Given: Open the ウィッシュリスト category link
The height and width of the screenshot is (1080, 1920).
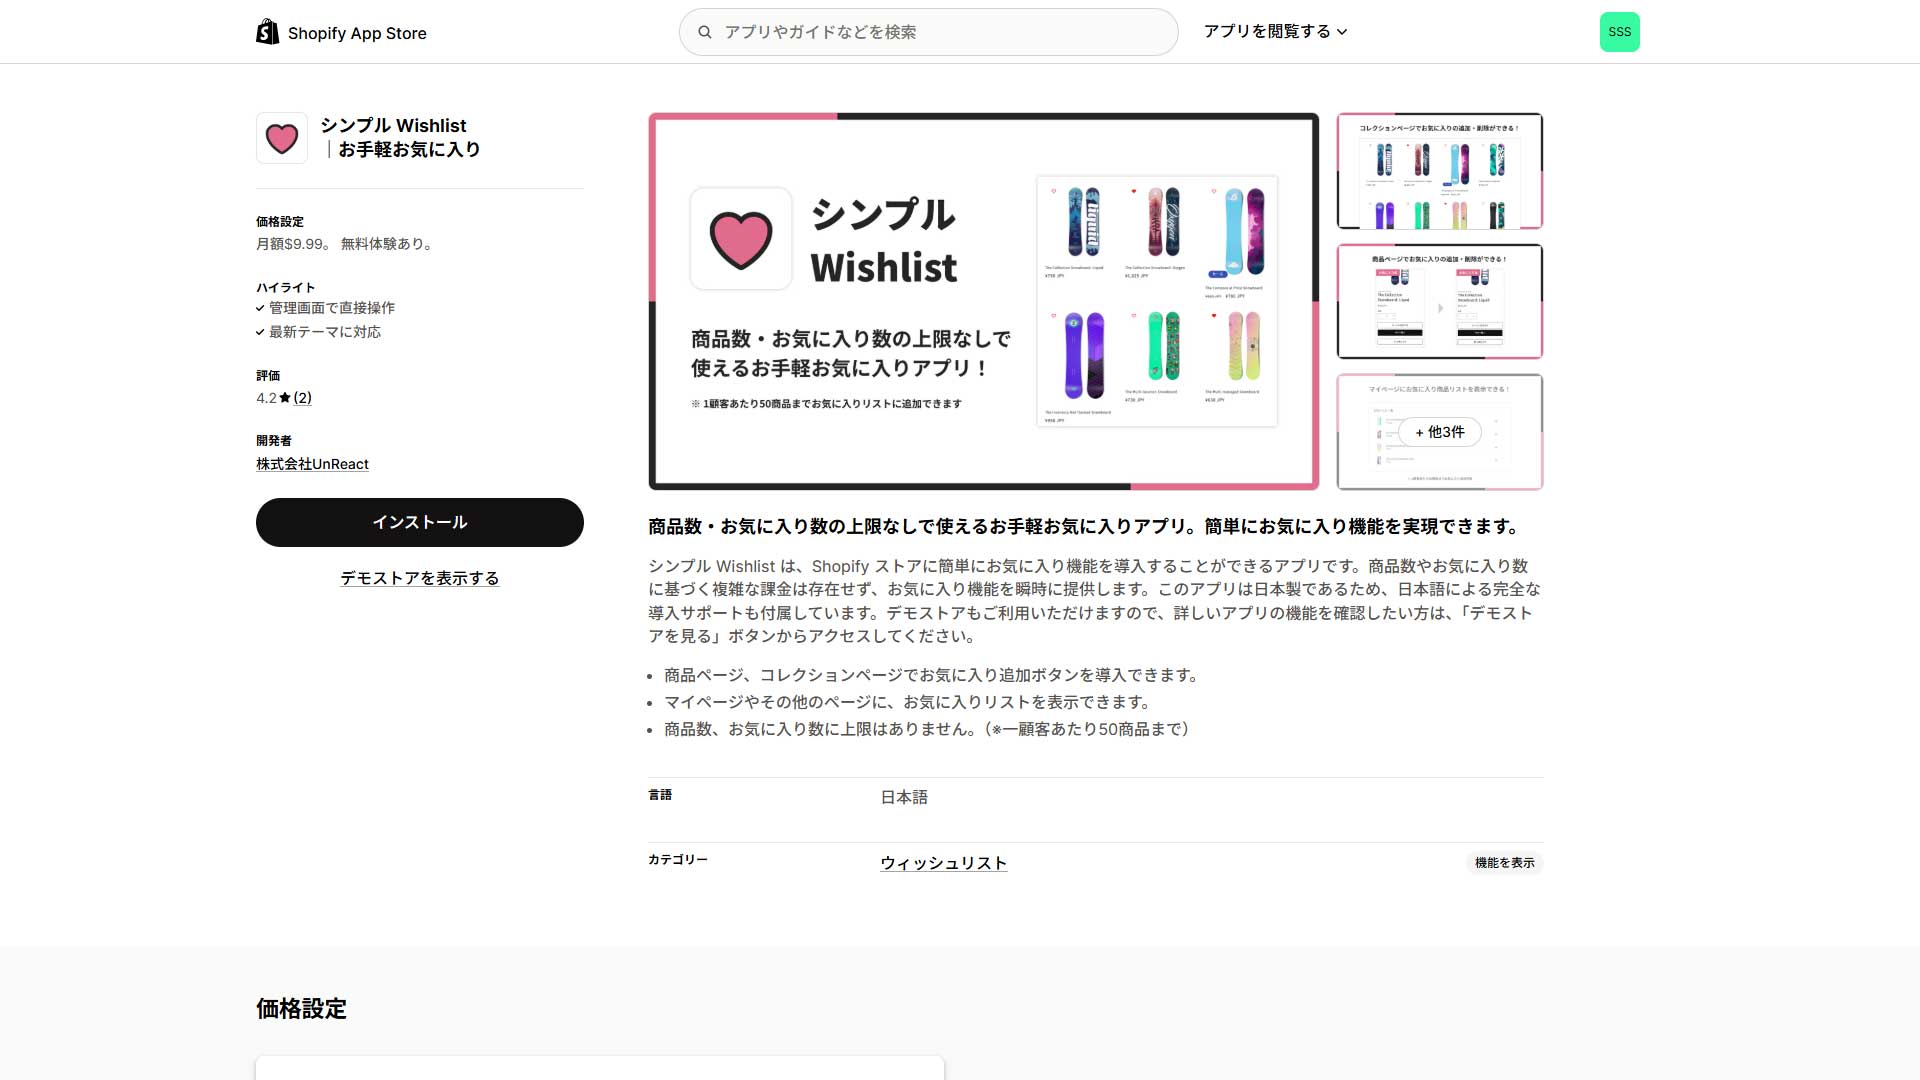Looking at the screenshot, I should (943, 863).
